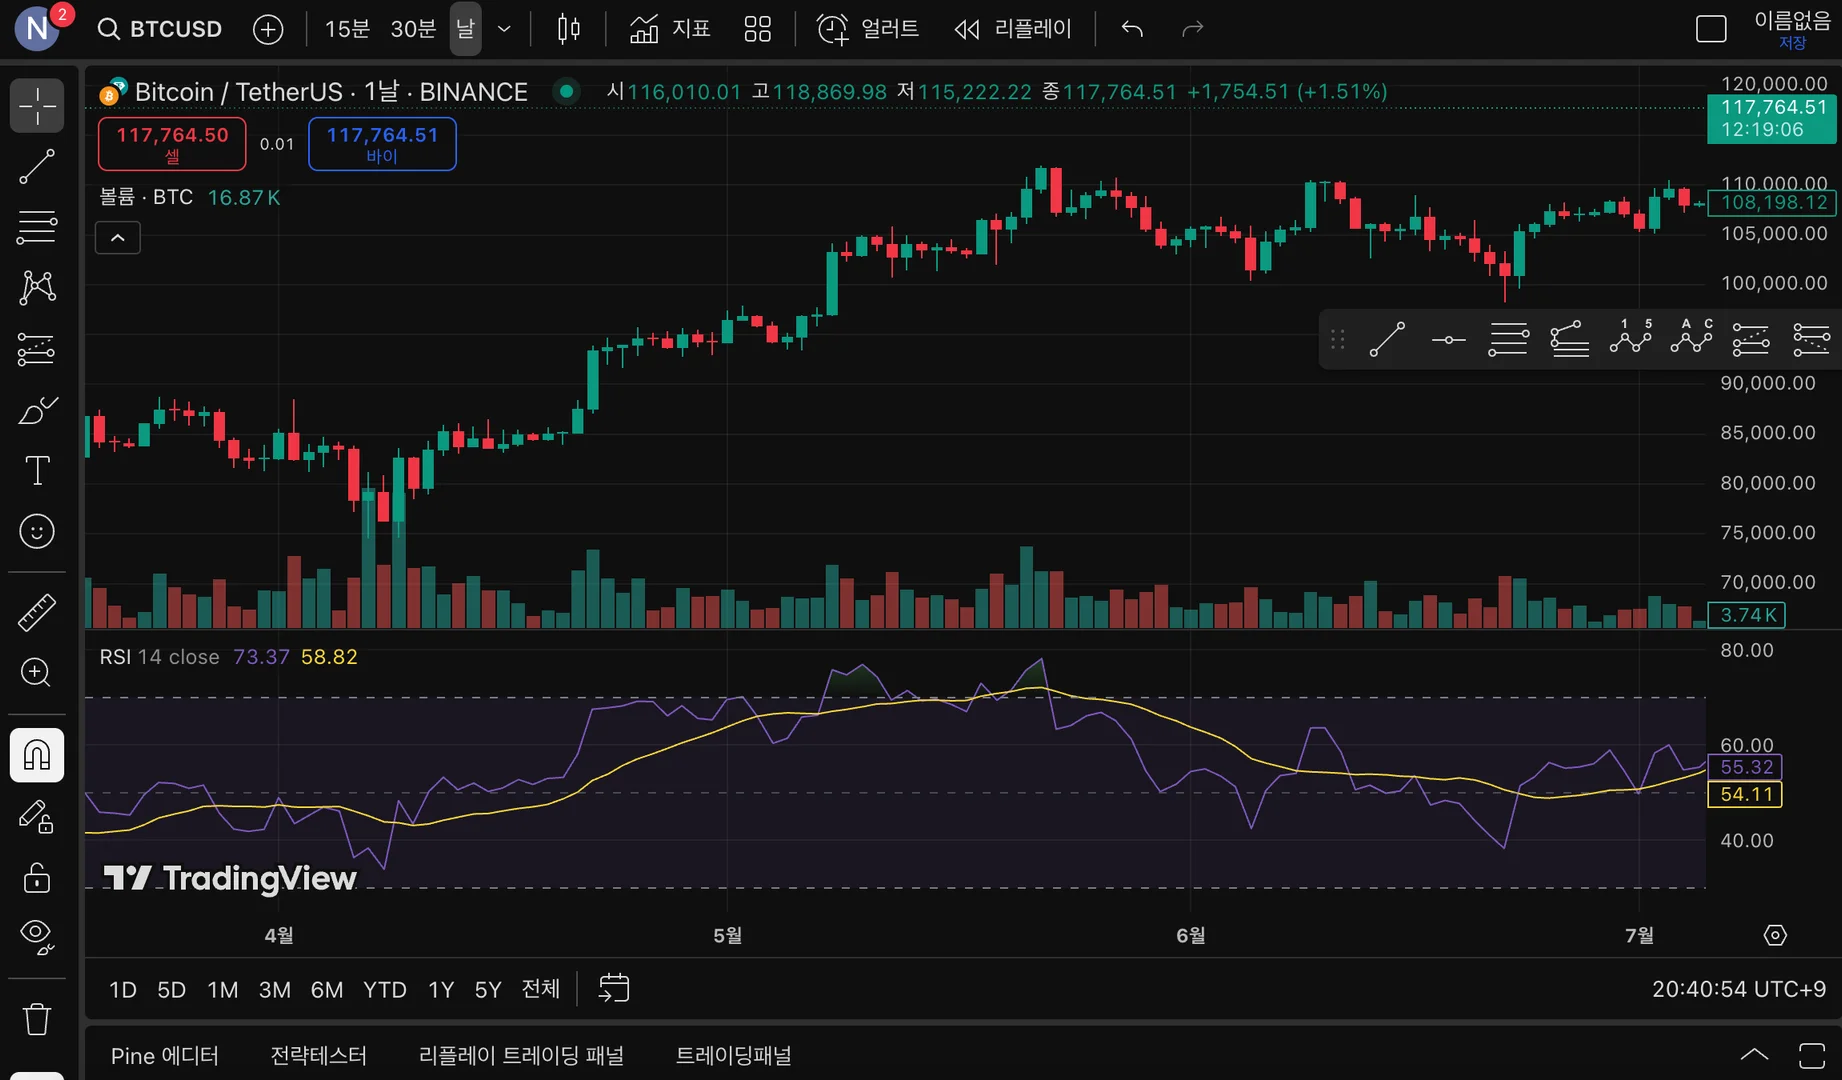Toggle the magnet snap mode

(37, 755)
